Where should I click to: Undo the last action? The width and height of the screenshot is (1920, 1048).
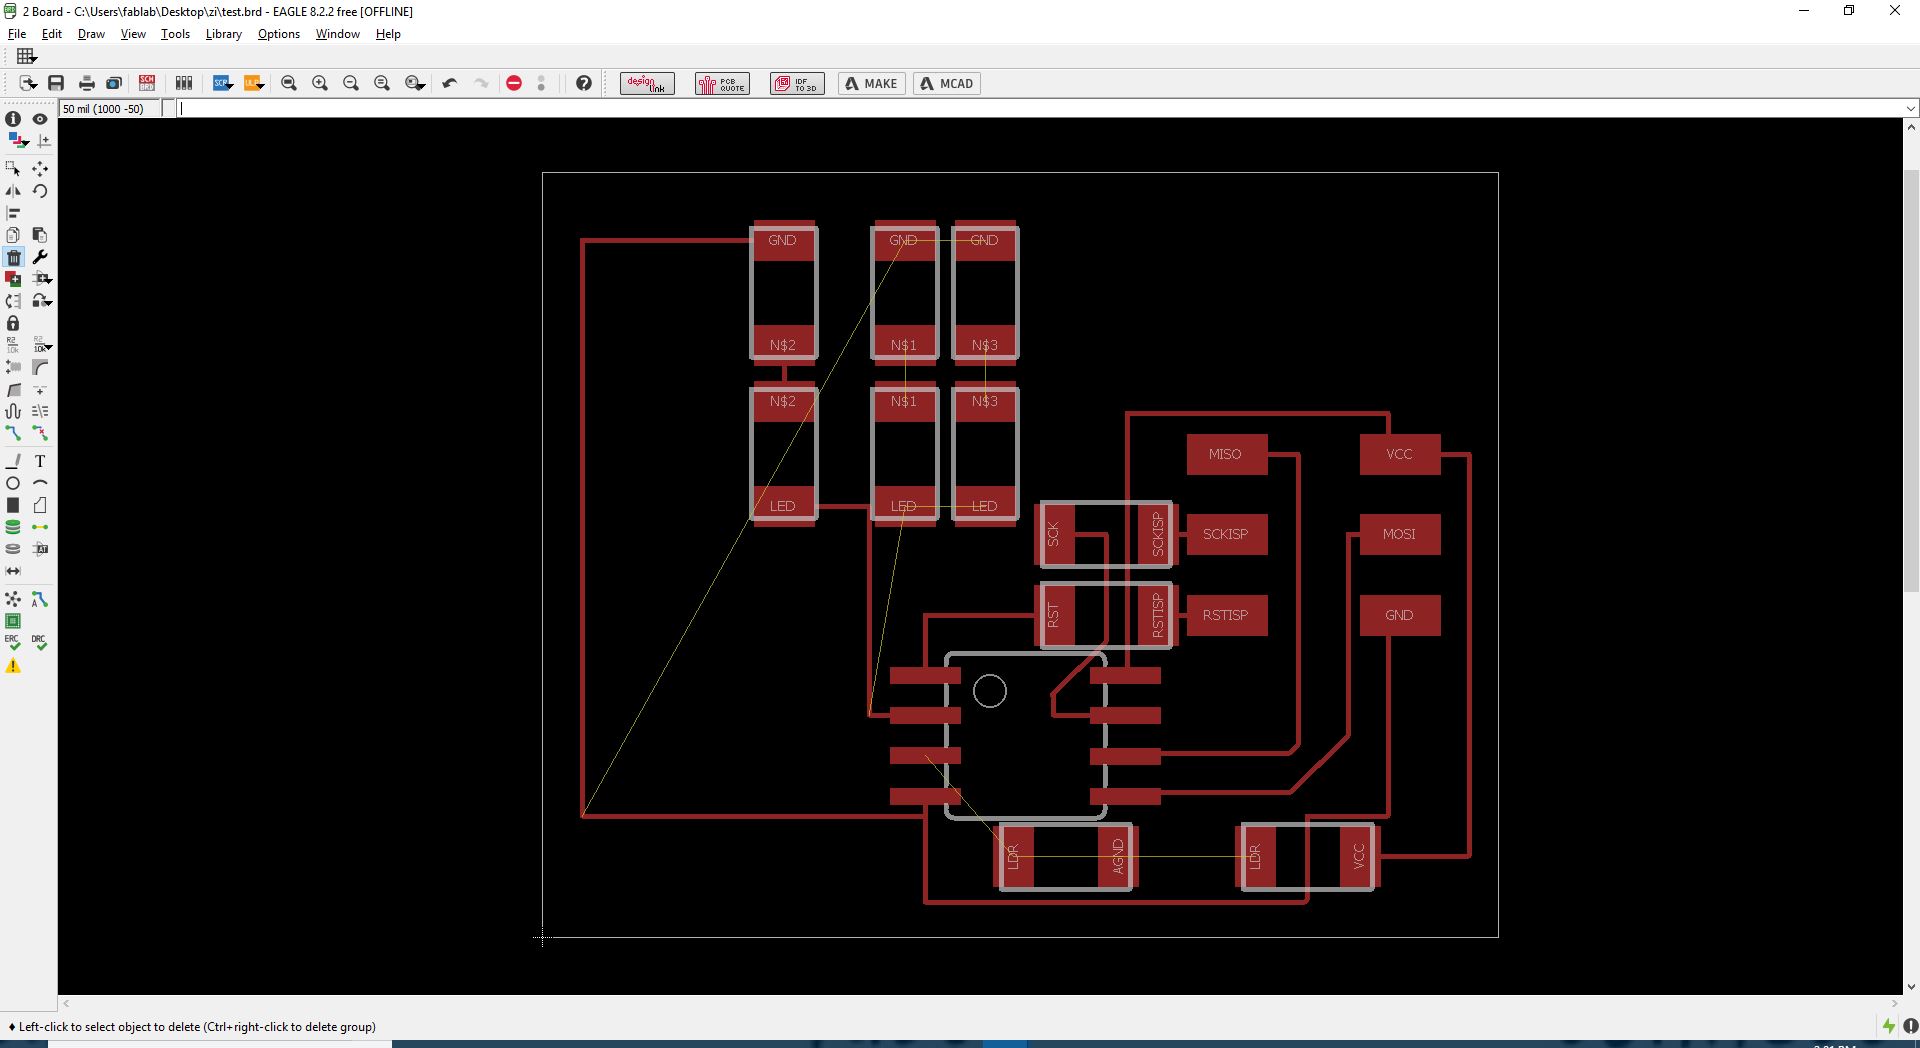450,84
